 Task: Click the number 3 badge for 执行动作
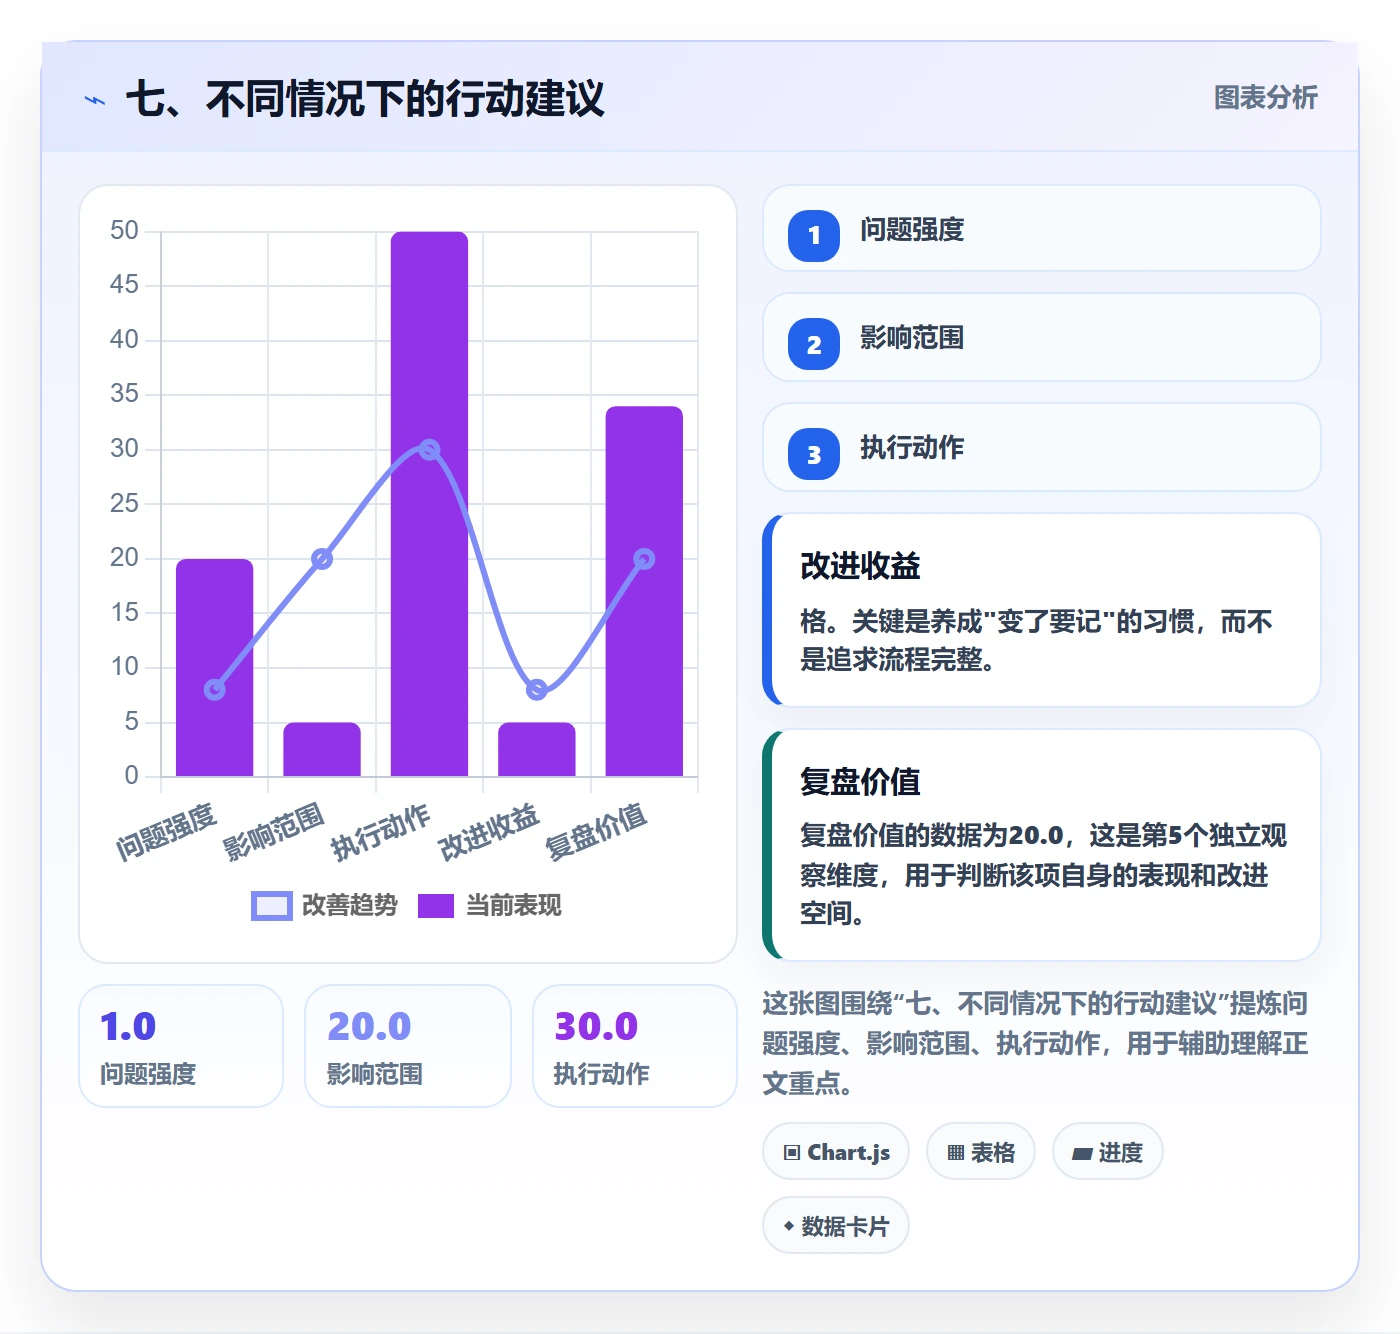[x=814, y=454]
